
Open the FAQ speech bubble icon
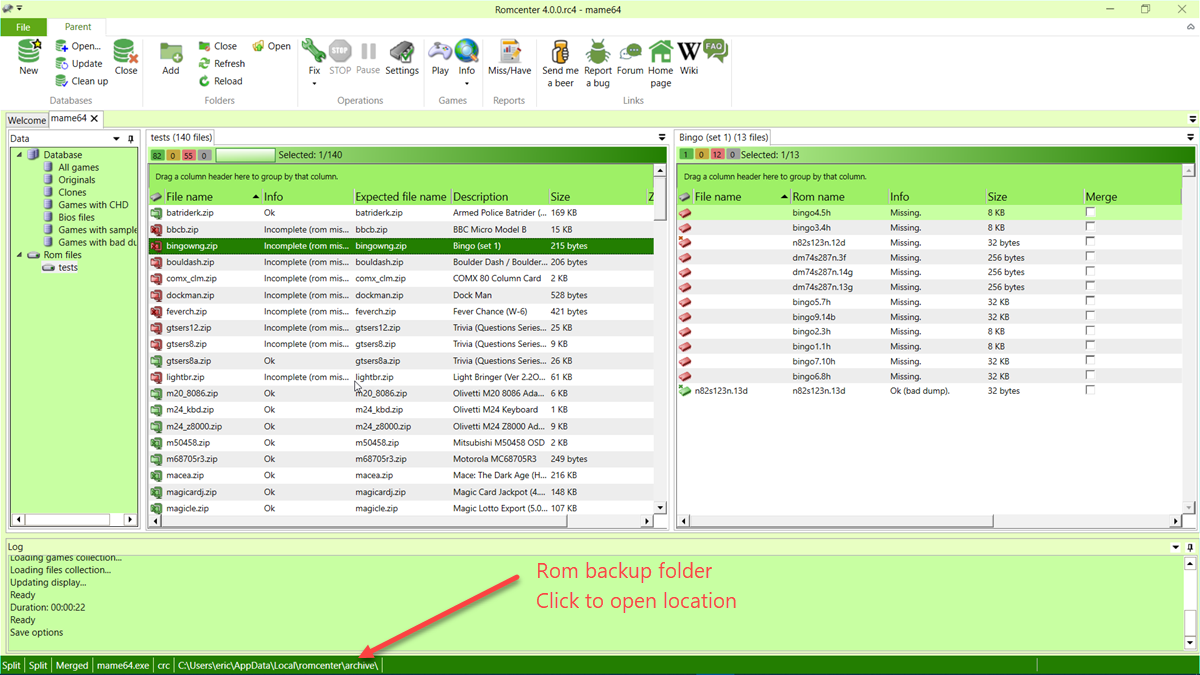coord(715,50)
